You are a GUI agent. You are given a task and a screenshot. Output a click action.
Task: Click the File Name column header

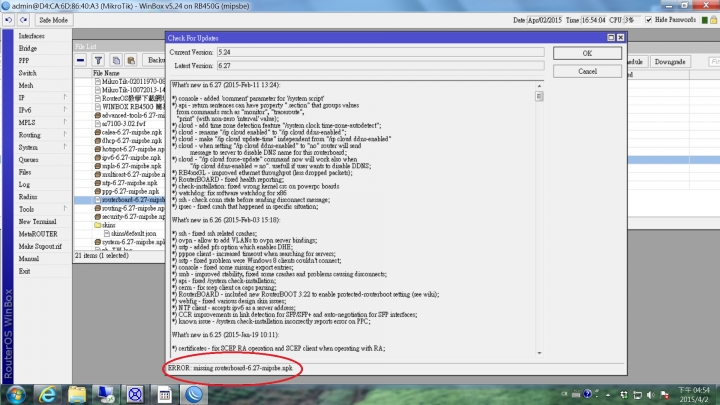(106, 73)
